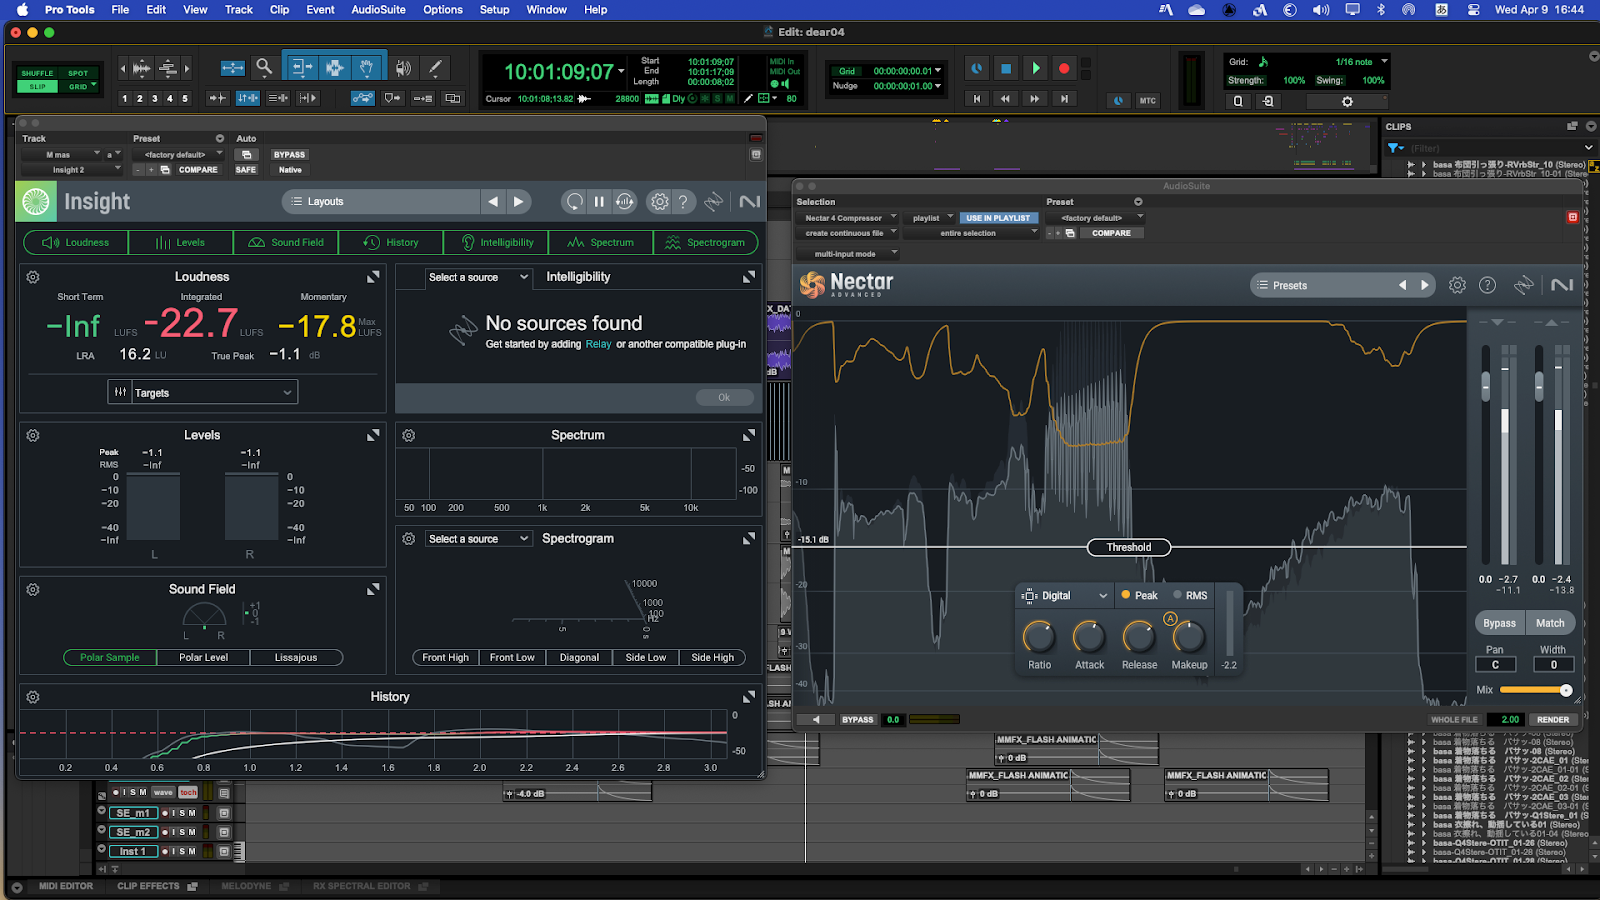The width and height of the screenshot is (1600, 900).
Task: Open Nectar help question mark icon
Action: [1487, 286]
